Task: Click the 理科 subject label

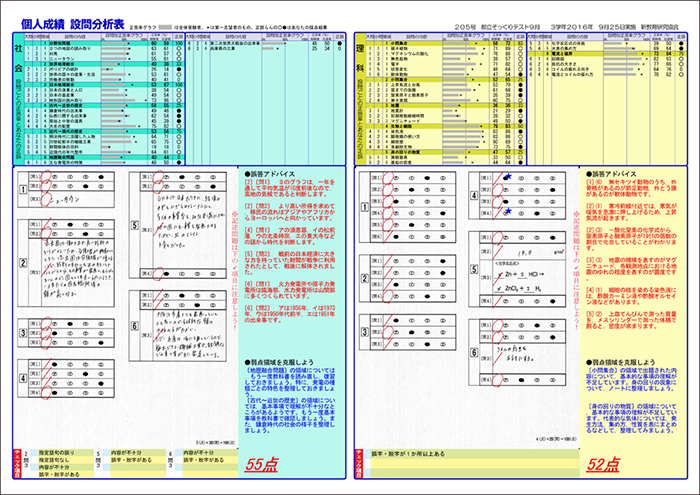Action: 360,58
